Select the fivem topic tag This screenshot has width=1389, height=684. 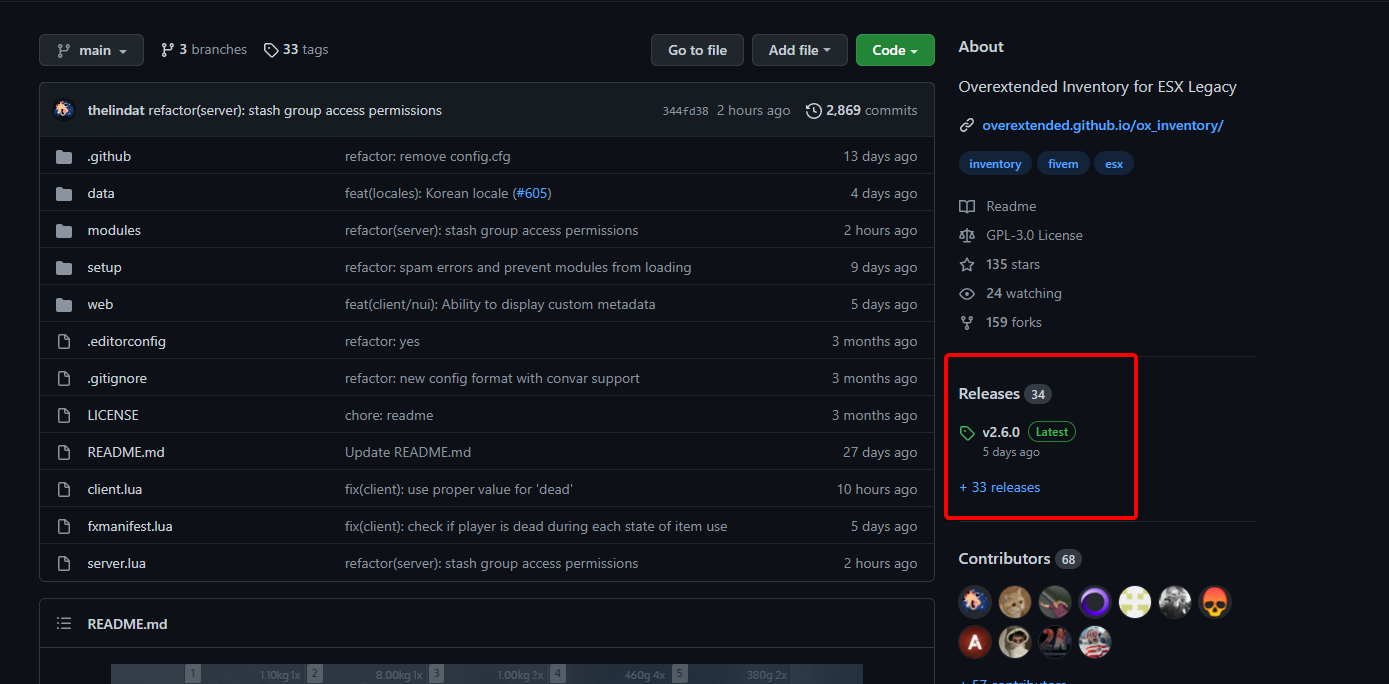click(1063, 164)
